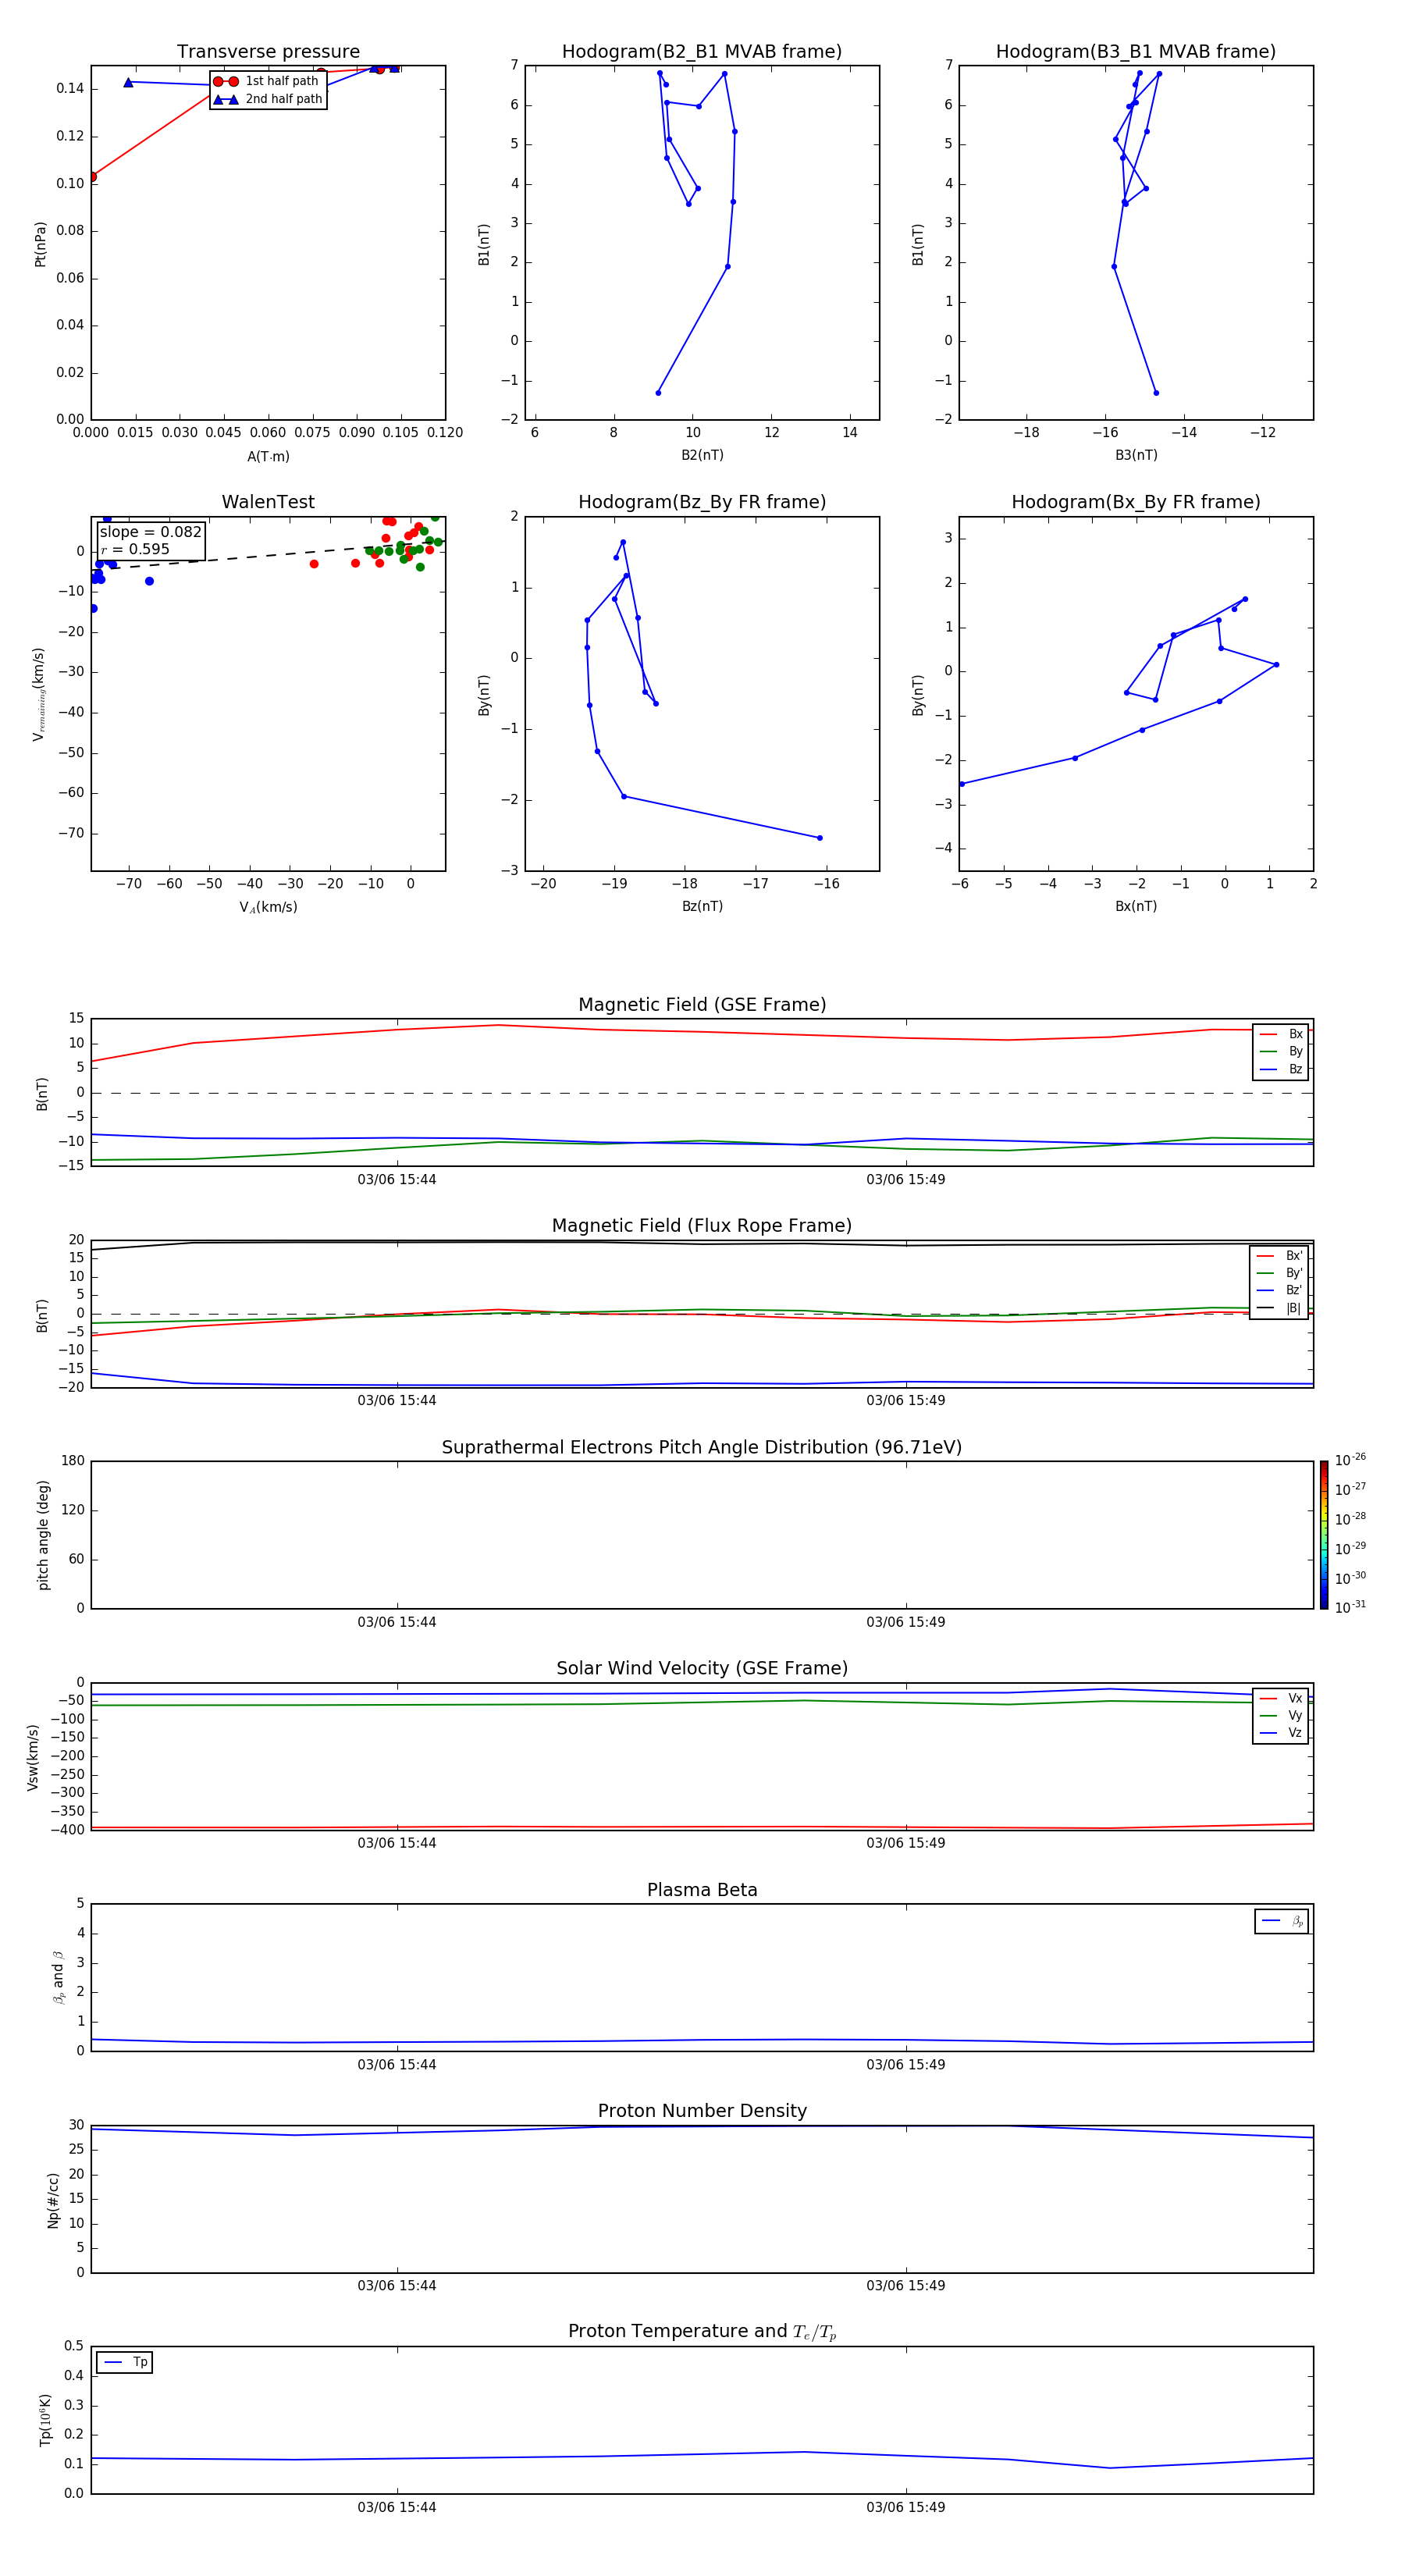The height and width of the screenshot is (2576, 1405).
Task: Click the "Hodogram(B2_B1 MVAB frame)" title
Action: (x=702, y=52)
